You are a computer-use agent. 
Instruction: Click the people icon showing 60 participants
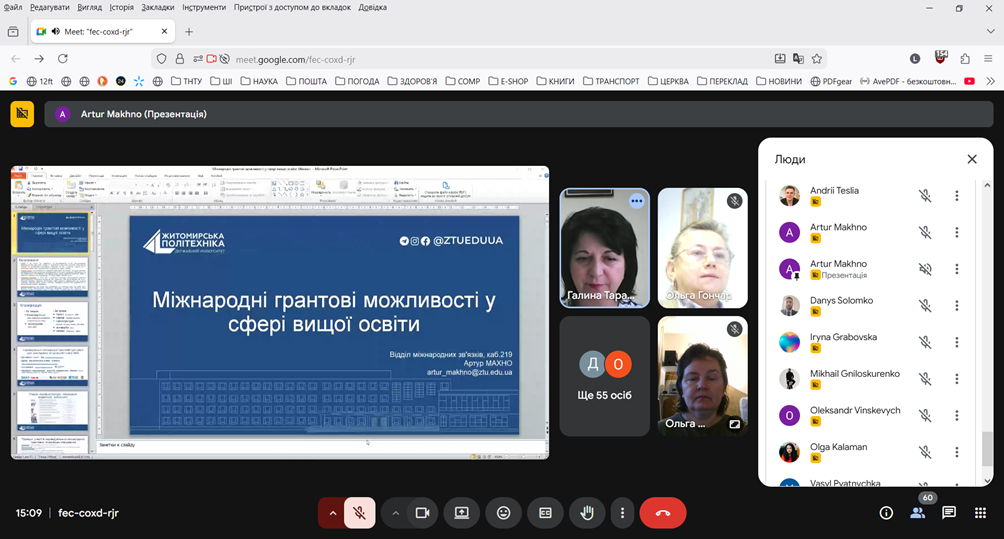(917, 513)
